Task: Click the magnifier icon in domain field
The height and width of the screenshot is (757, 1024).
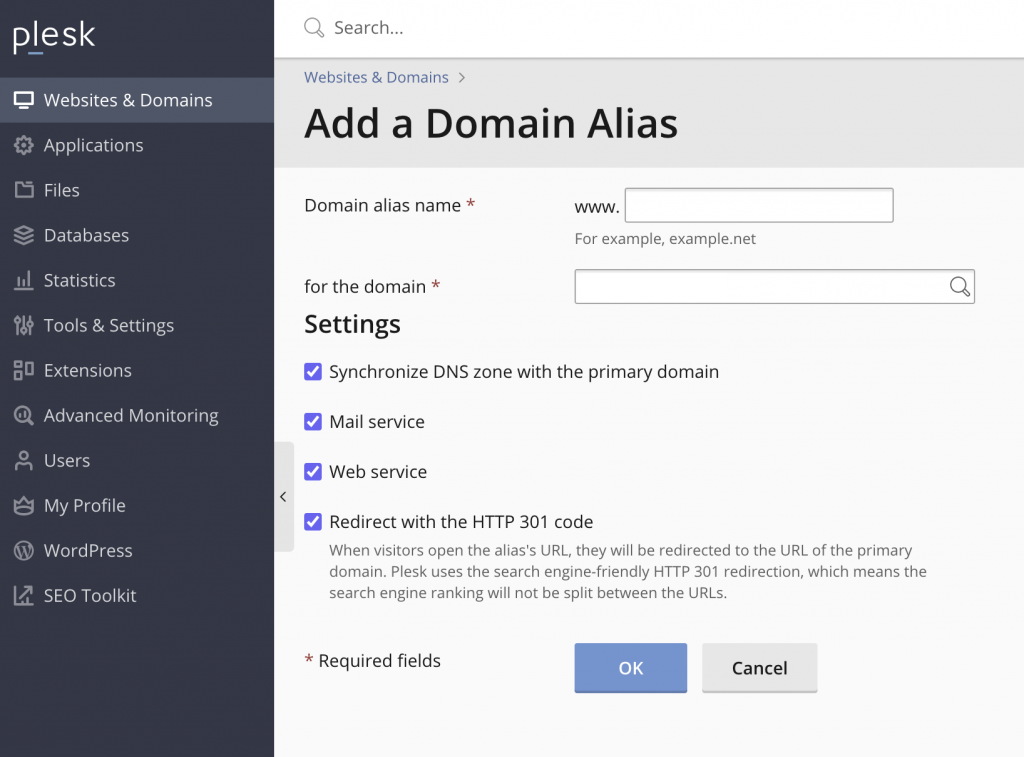Action: click(x=959, y=287)
